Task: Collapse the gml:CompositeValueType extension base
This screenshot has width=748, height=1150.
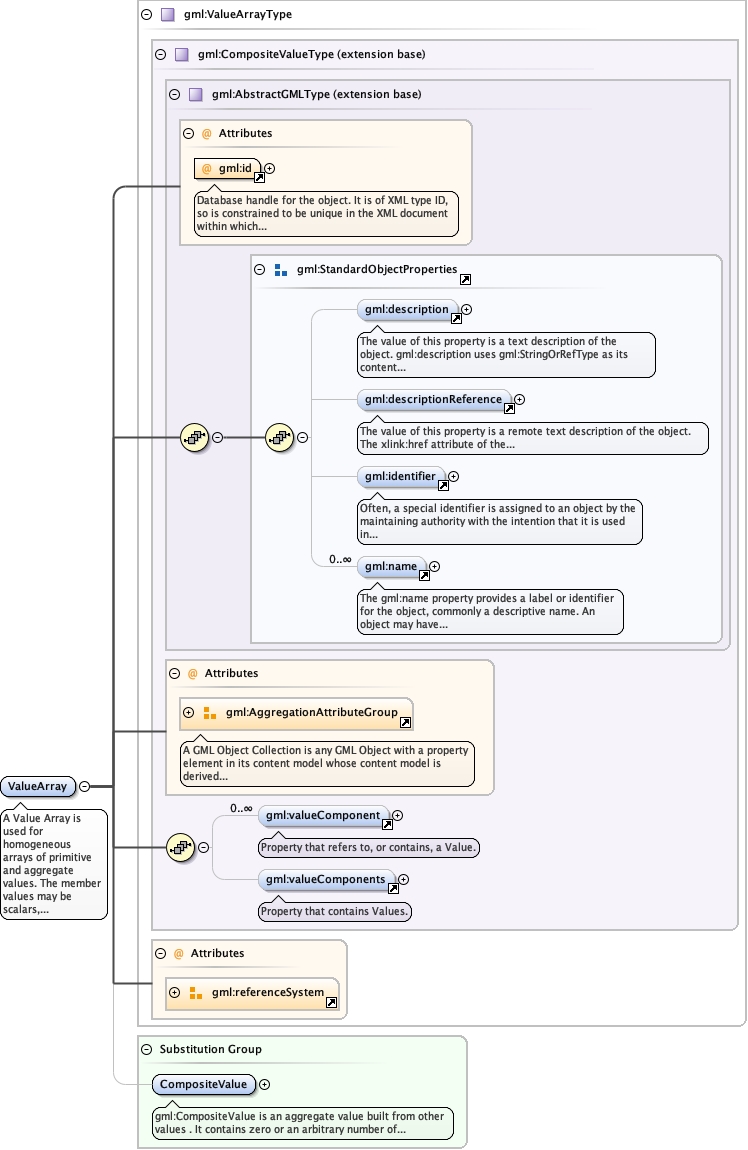Action: pyautogui.click(x=160, y=54)
